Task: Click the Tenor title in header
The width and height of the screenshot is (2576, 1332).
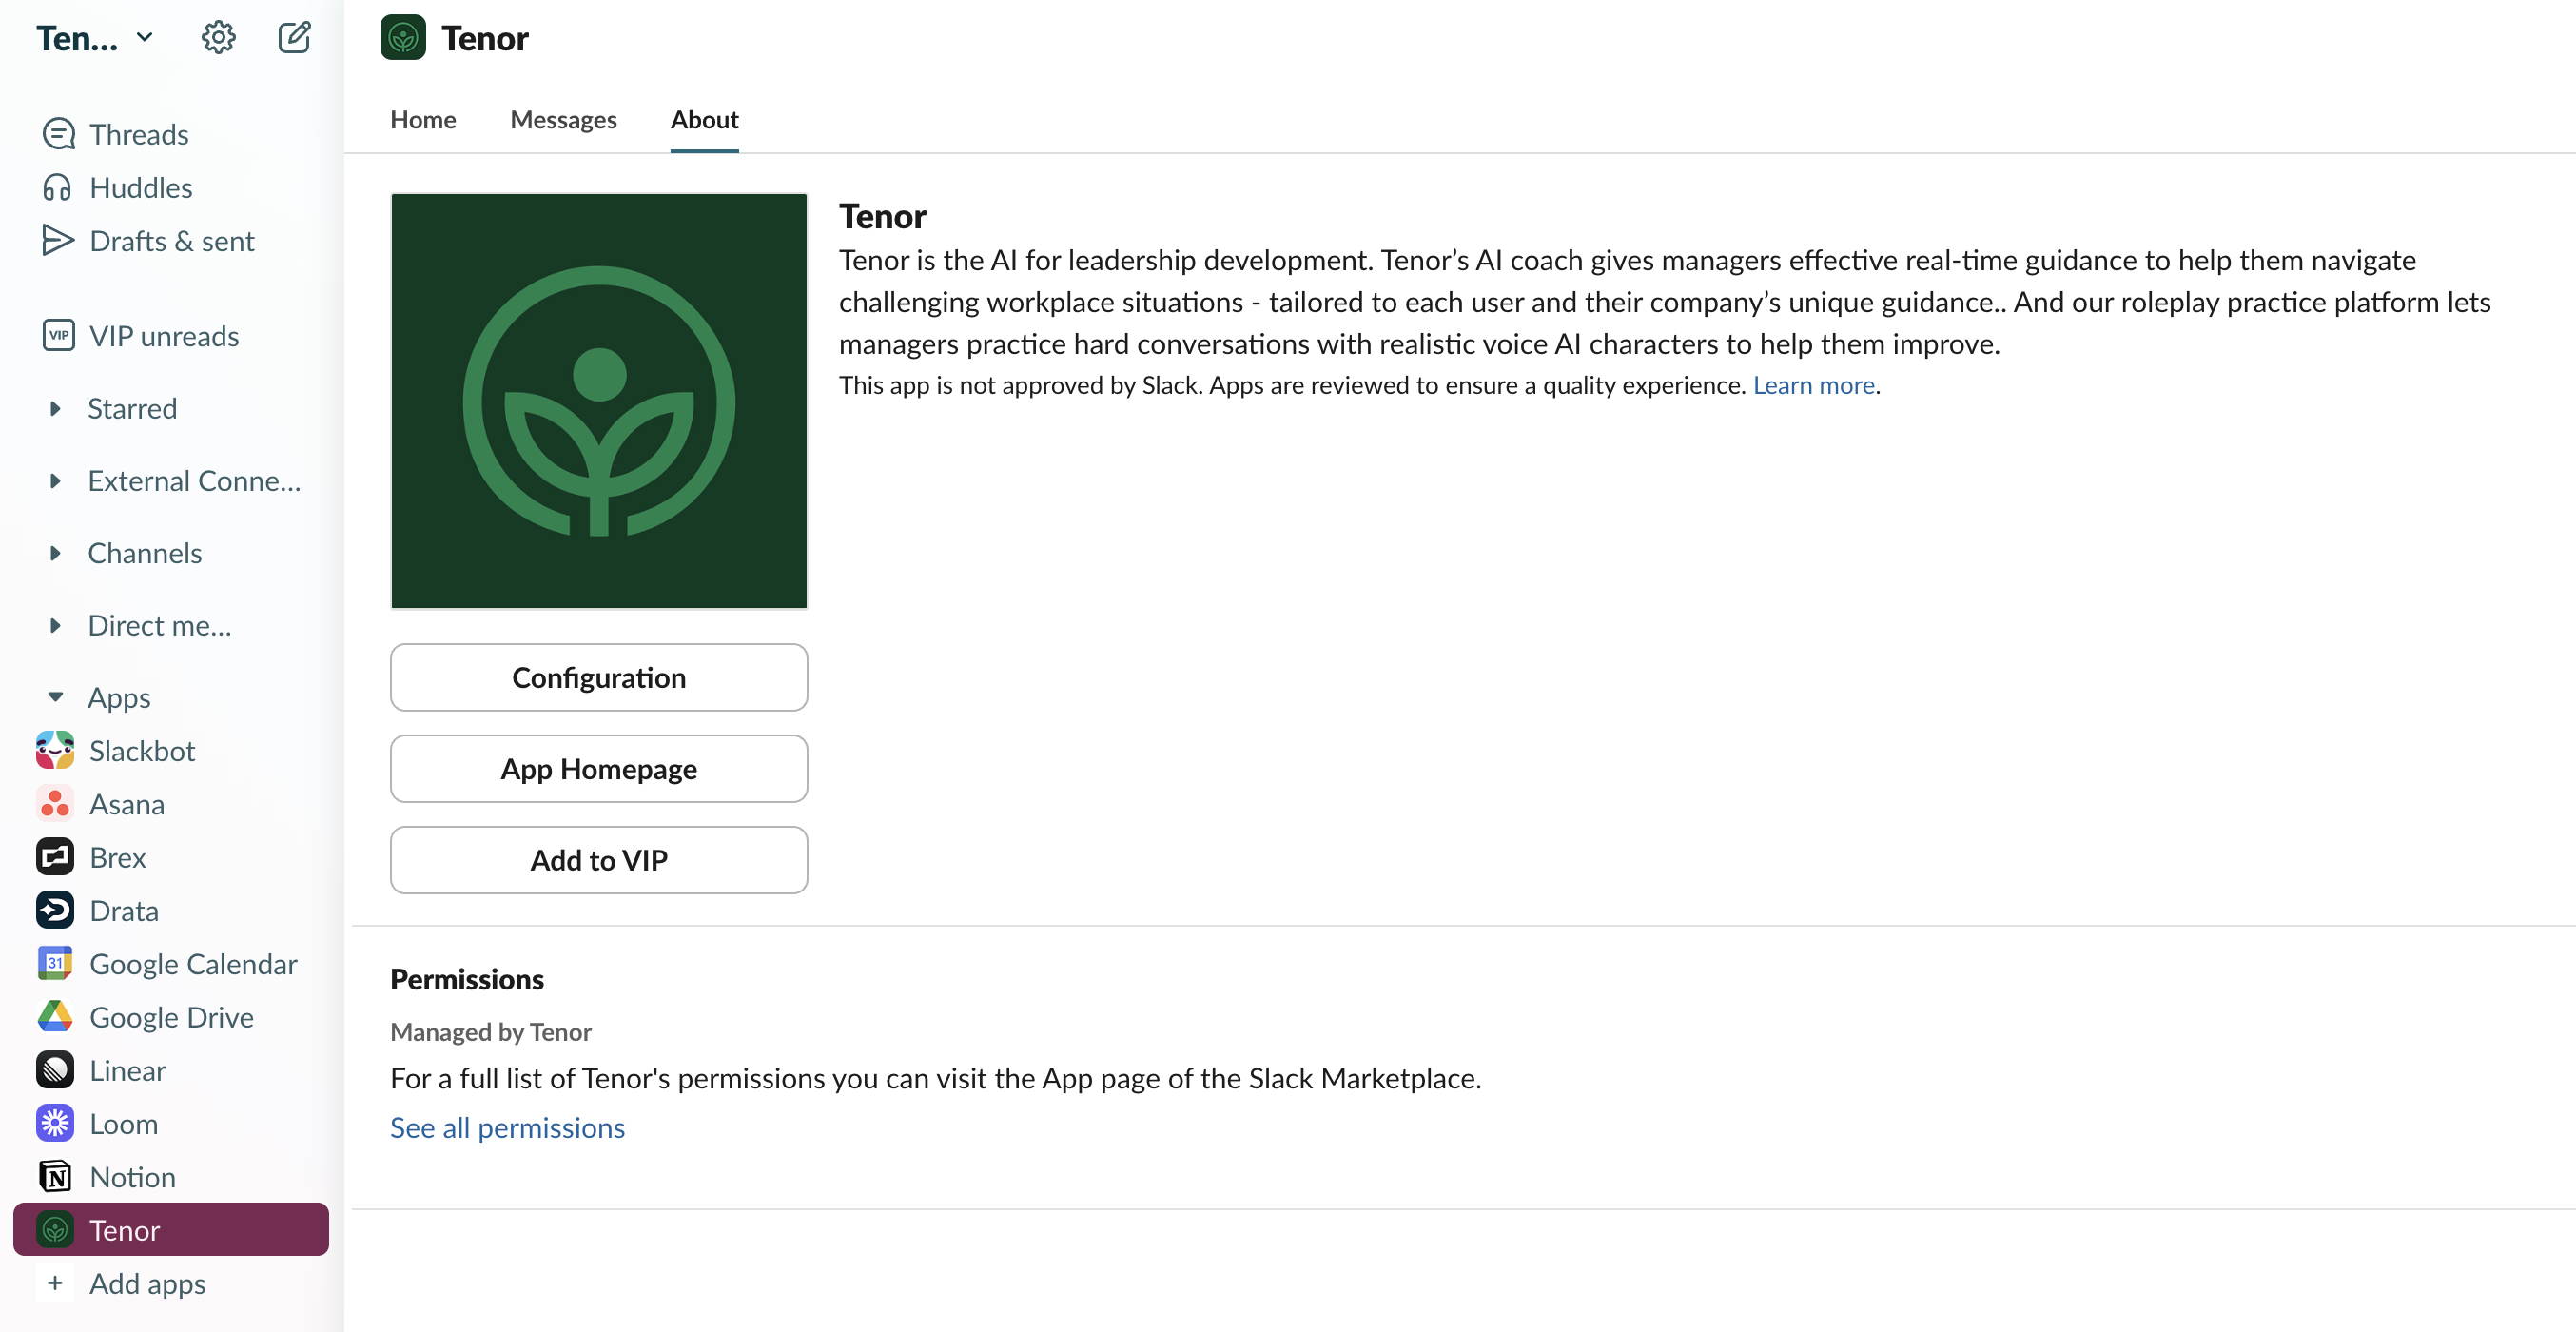Action: (485, 38)
